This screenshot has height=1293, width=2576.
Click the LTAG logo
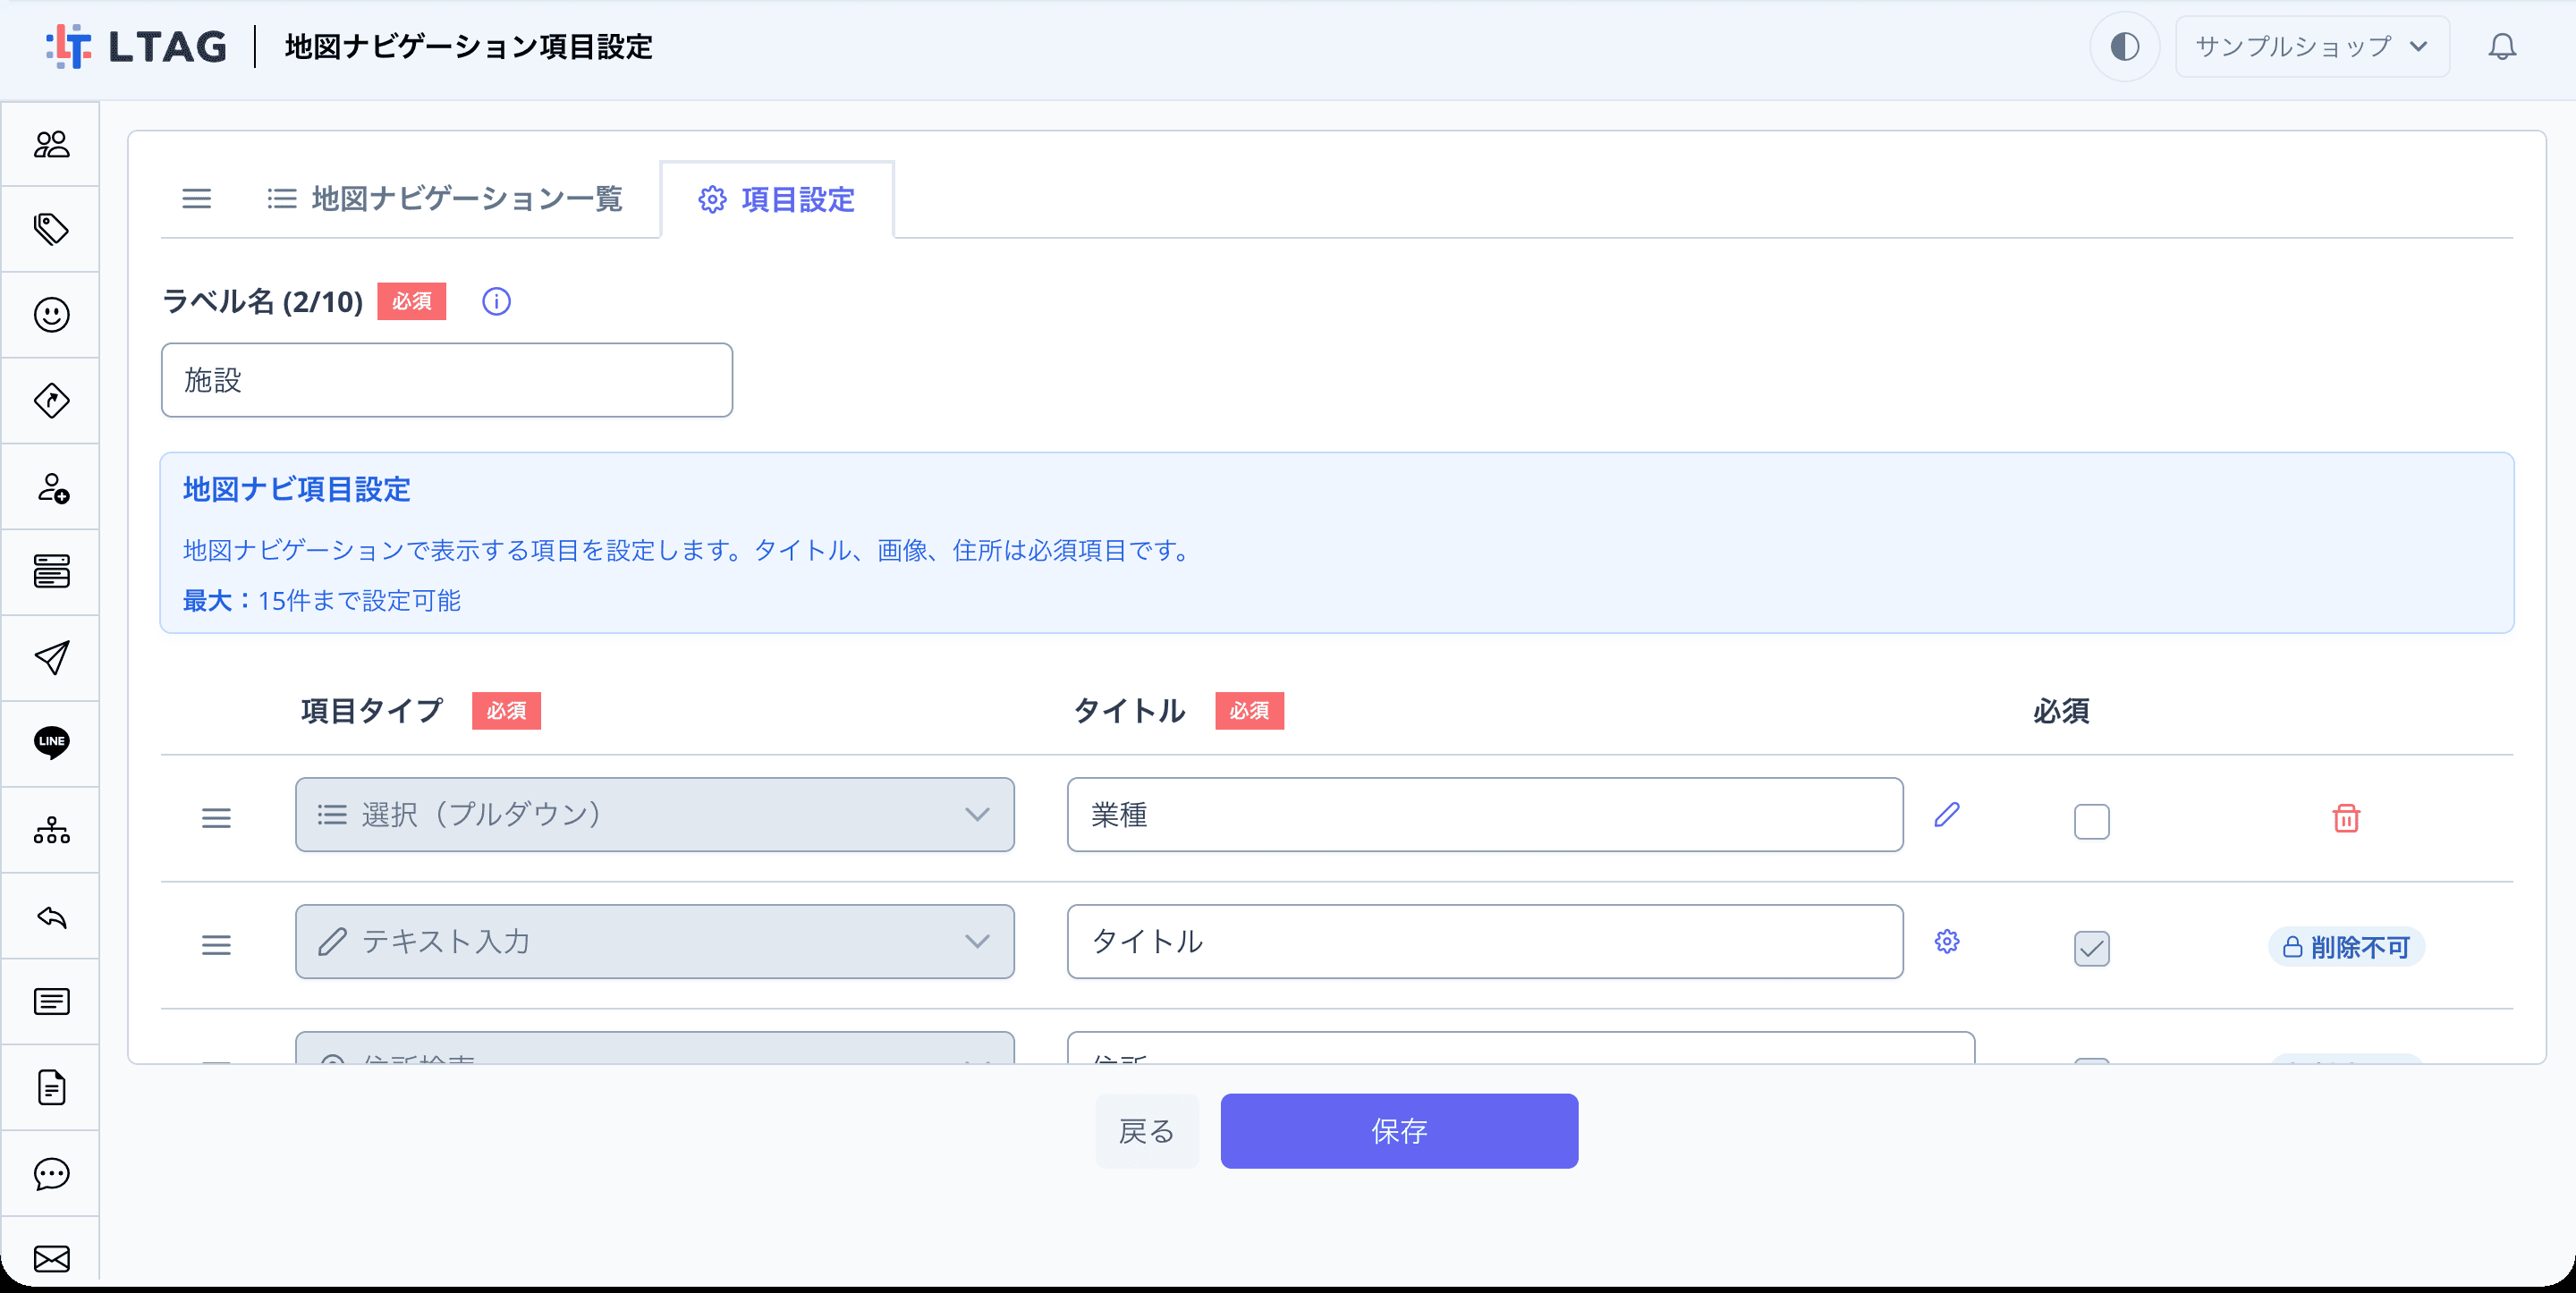[137, 47]
